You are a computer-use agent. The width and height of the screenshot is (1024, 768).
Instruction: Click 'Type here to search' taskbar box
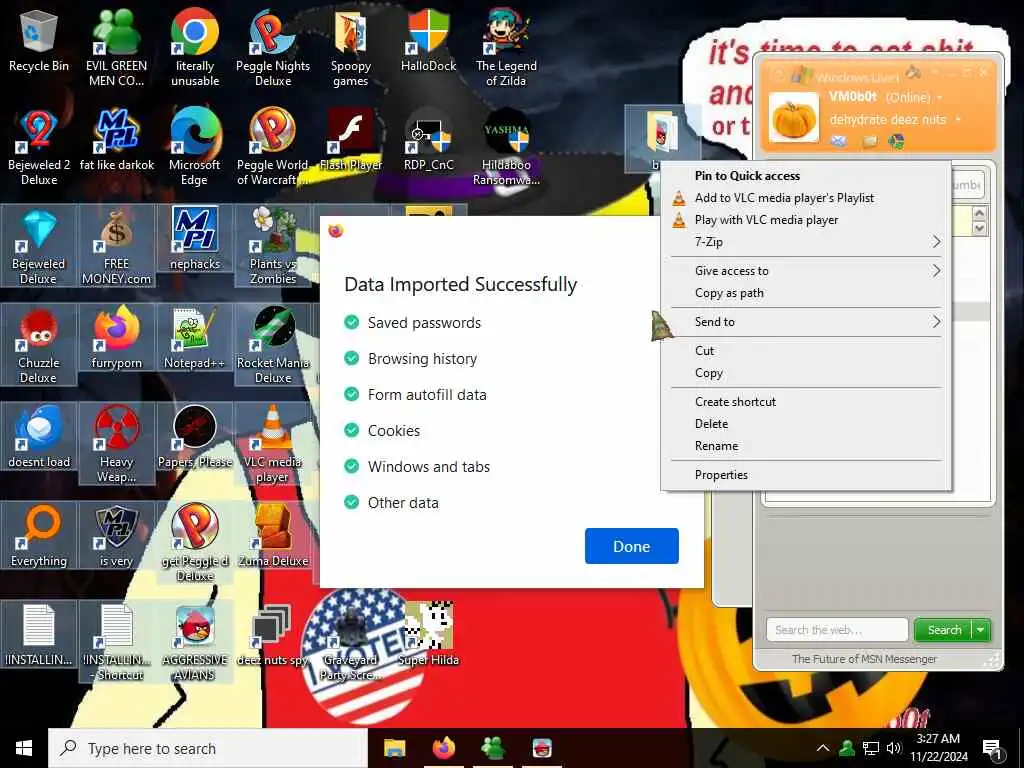click(x=208, y=748)
